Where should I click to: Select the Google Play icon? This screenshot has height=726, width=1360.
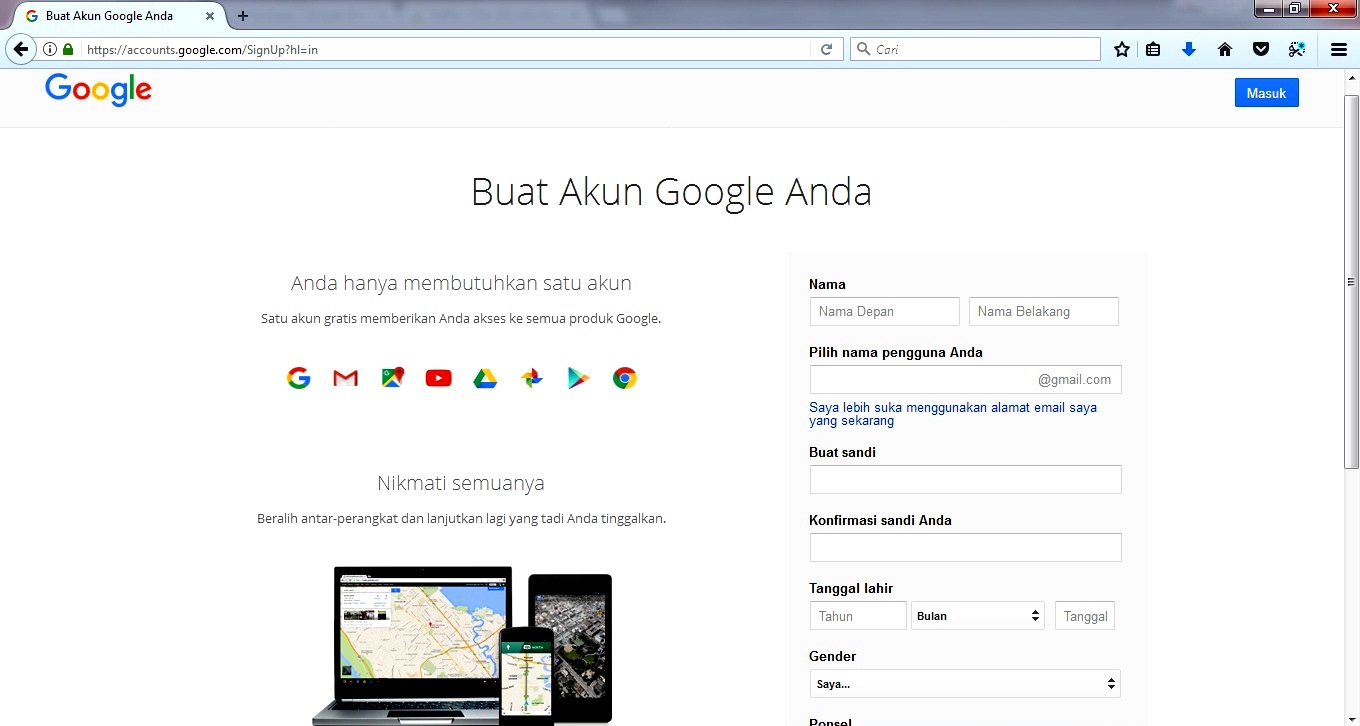coord(578,378)
